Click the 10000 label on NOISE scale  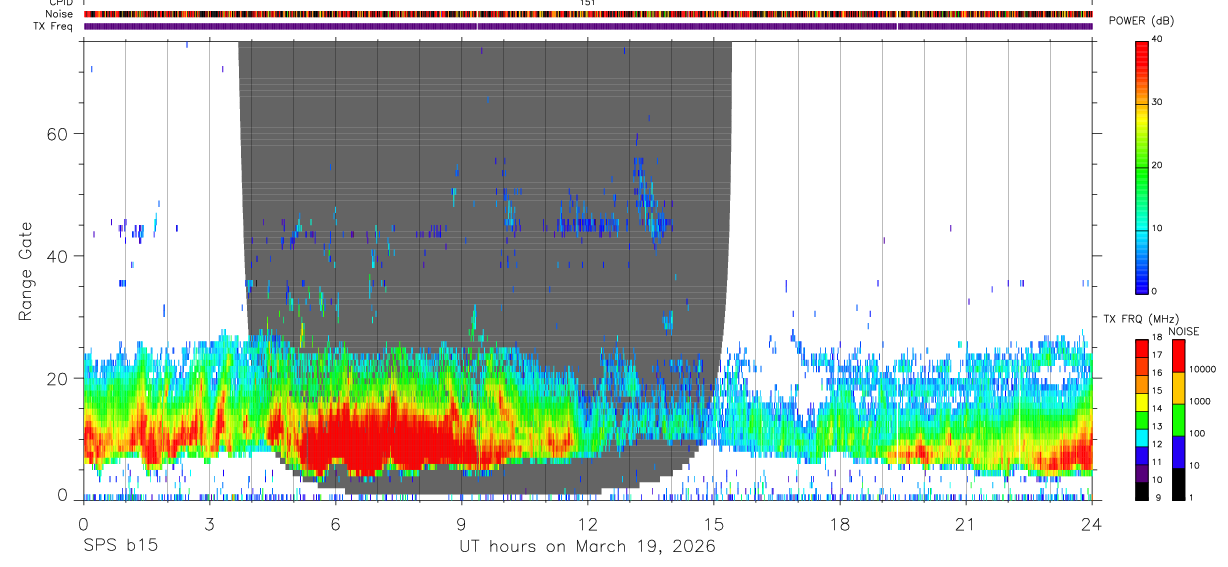[1201, 369]
